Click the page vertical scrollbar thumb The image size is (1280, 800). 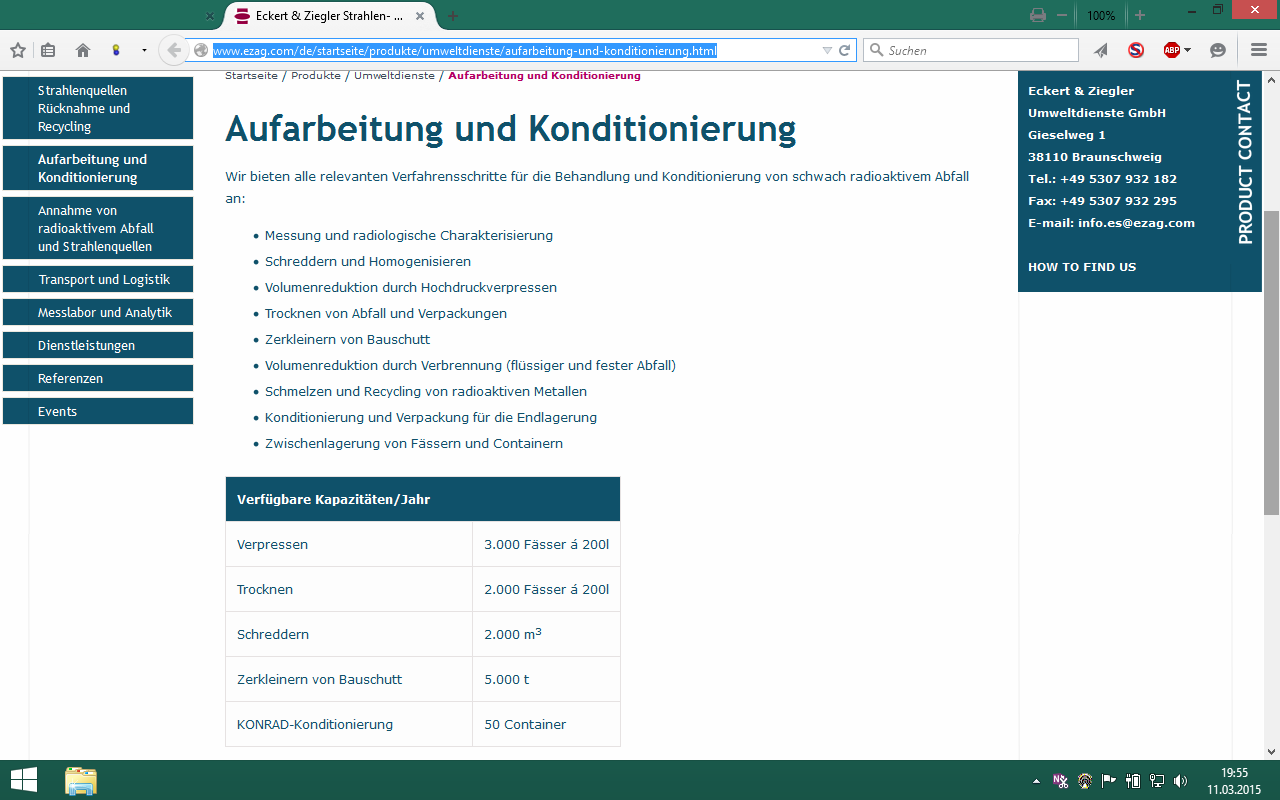coord(1271,362)
